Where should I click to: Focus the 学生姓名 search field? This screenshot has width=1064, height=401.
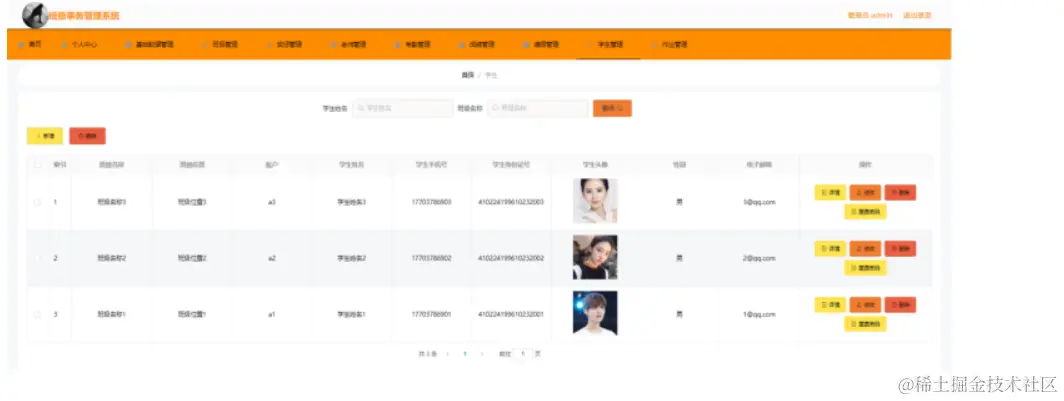(x=402, y=109)
